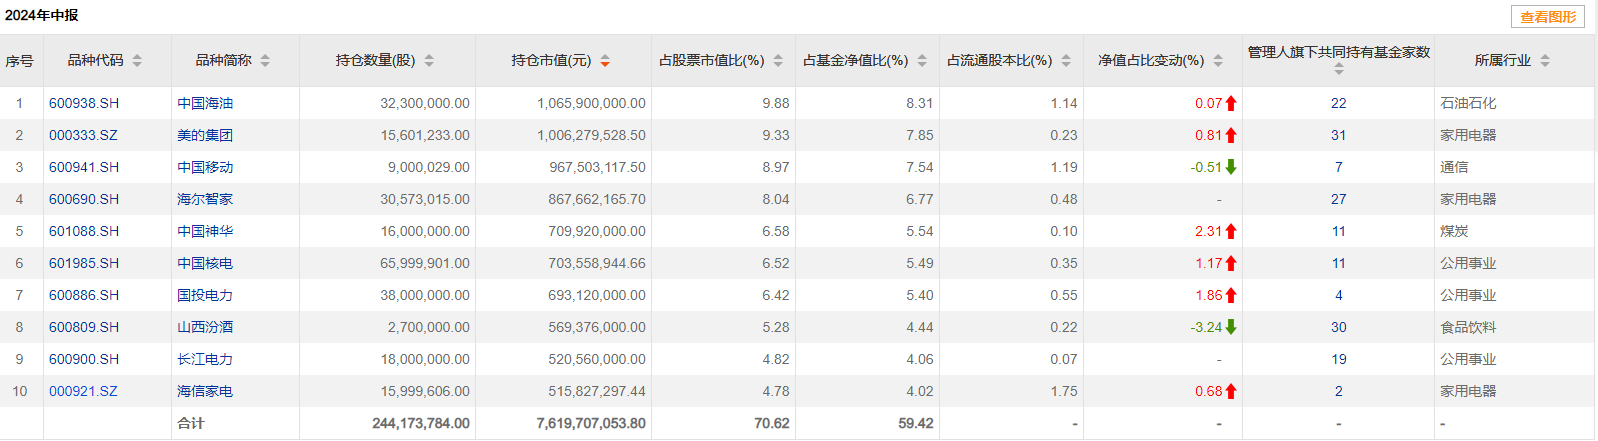The image size is (1598, 441).
Task: Click green down arrow in 山西汾酒 row
Action: [1231, 327]
